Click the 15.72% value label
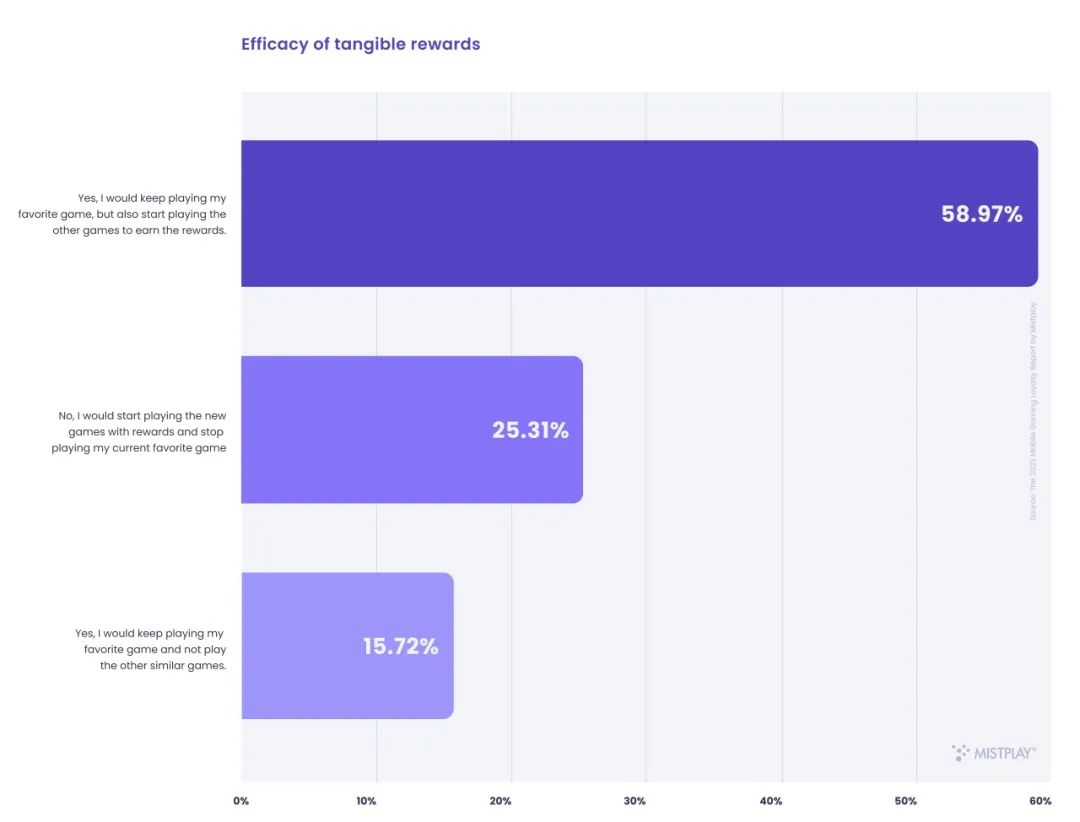The image size is (1080, 822). pyautogui.click(x=400, y=646)
